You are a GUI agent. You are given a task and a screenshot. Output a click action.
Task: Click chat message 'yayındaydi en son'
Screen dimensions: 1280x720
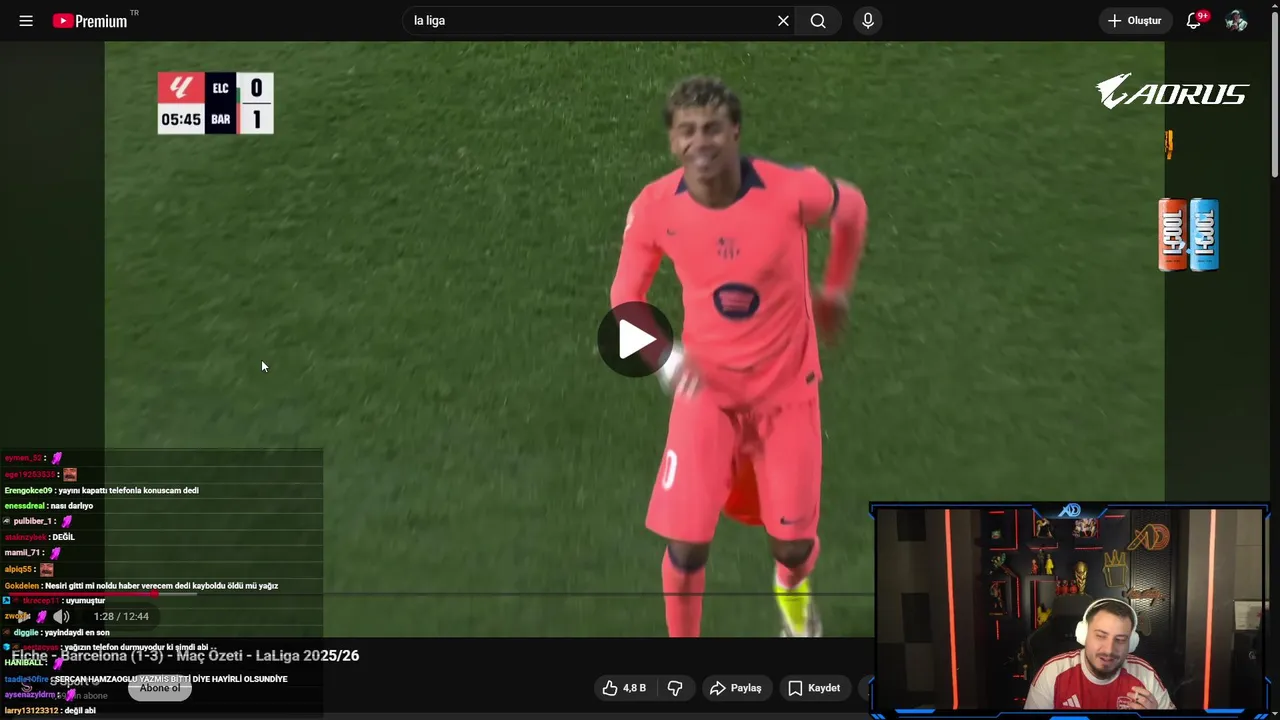75,633
